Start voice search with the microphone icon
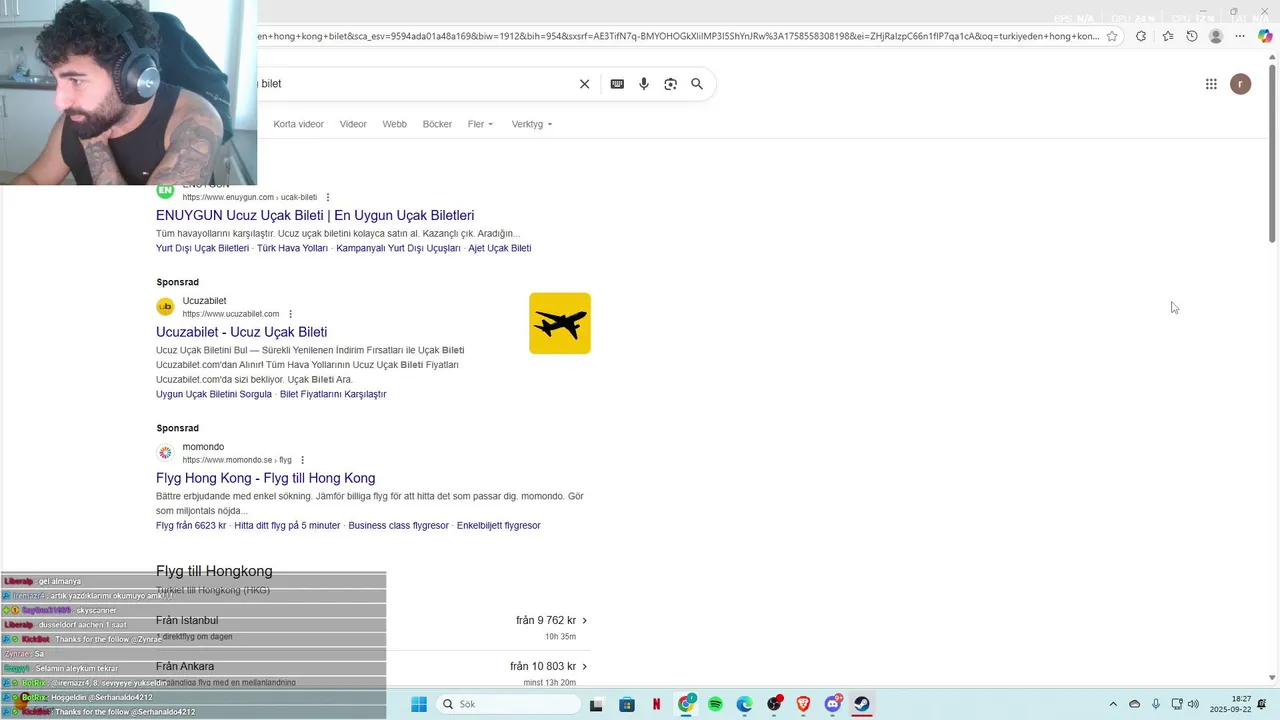 (644, 84)
